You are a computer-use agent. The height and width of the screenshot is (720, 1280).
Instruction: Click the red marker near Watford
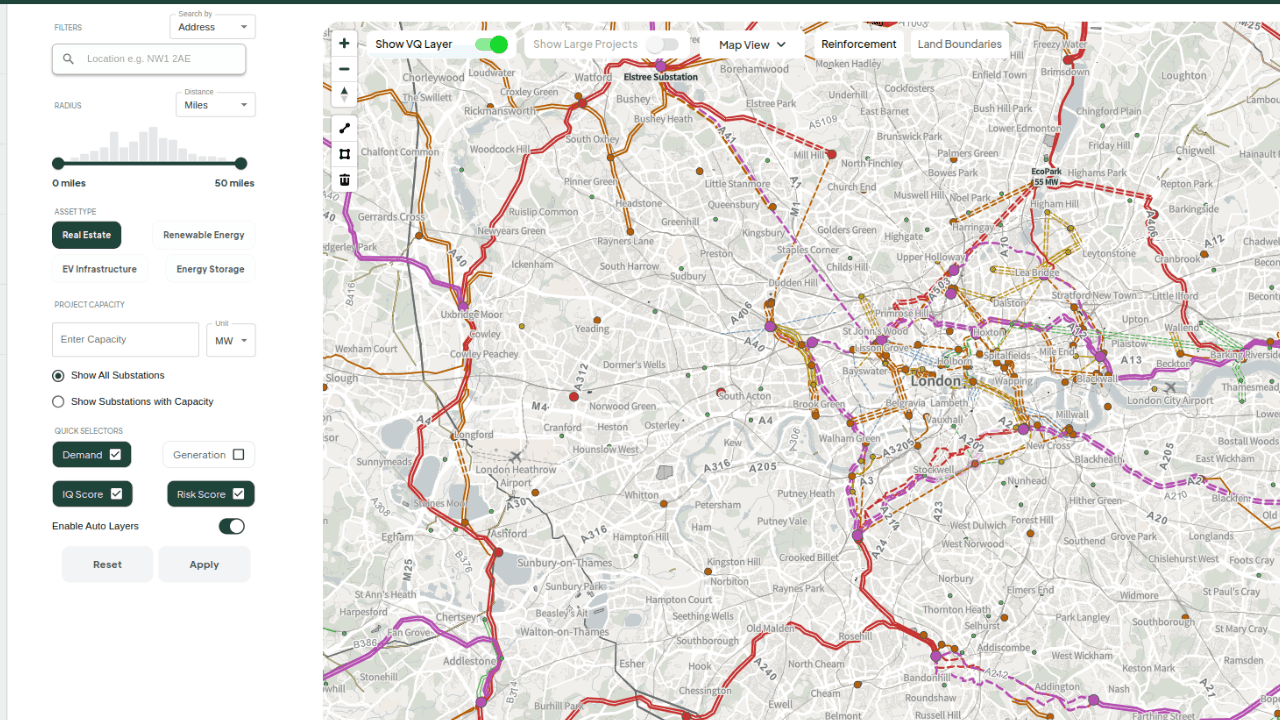(x=581, y=102)
